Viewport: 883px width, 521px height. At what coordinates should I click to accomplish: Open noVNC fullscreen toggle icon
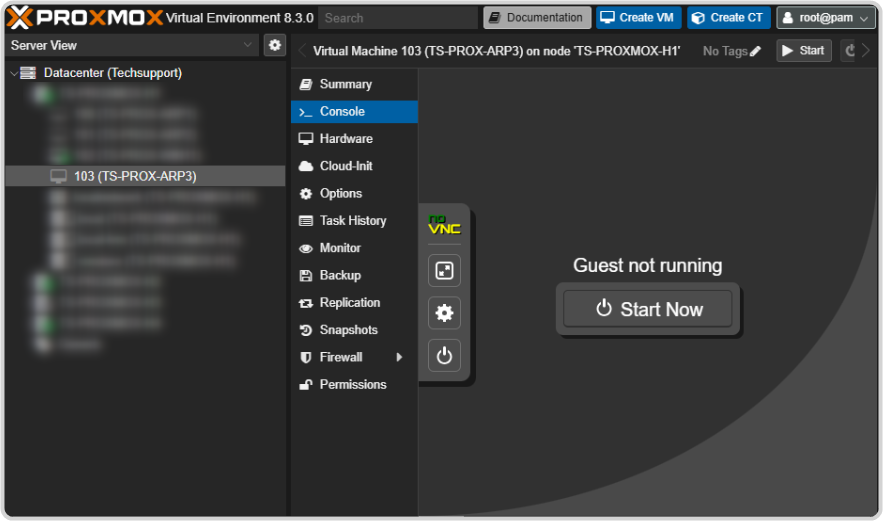point(444,271)
